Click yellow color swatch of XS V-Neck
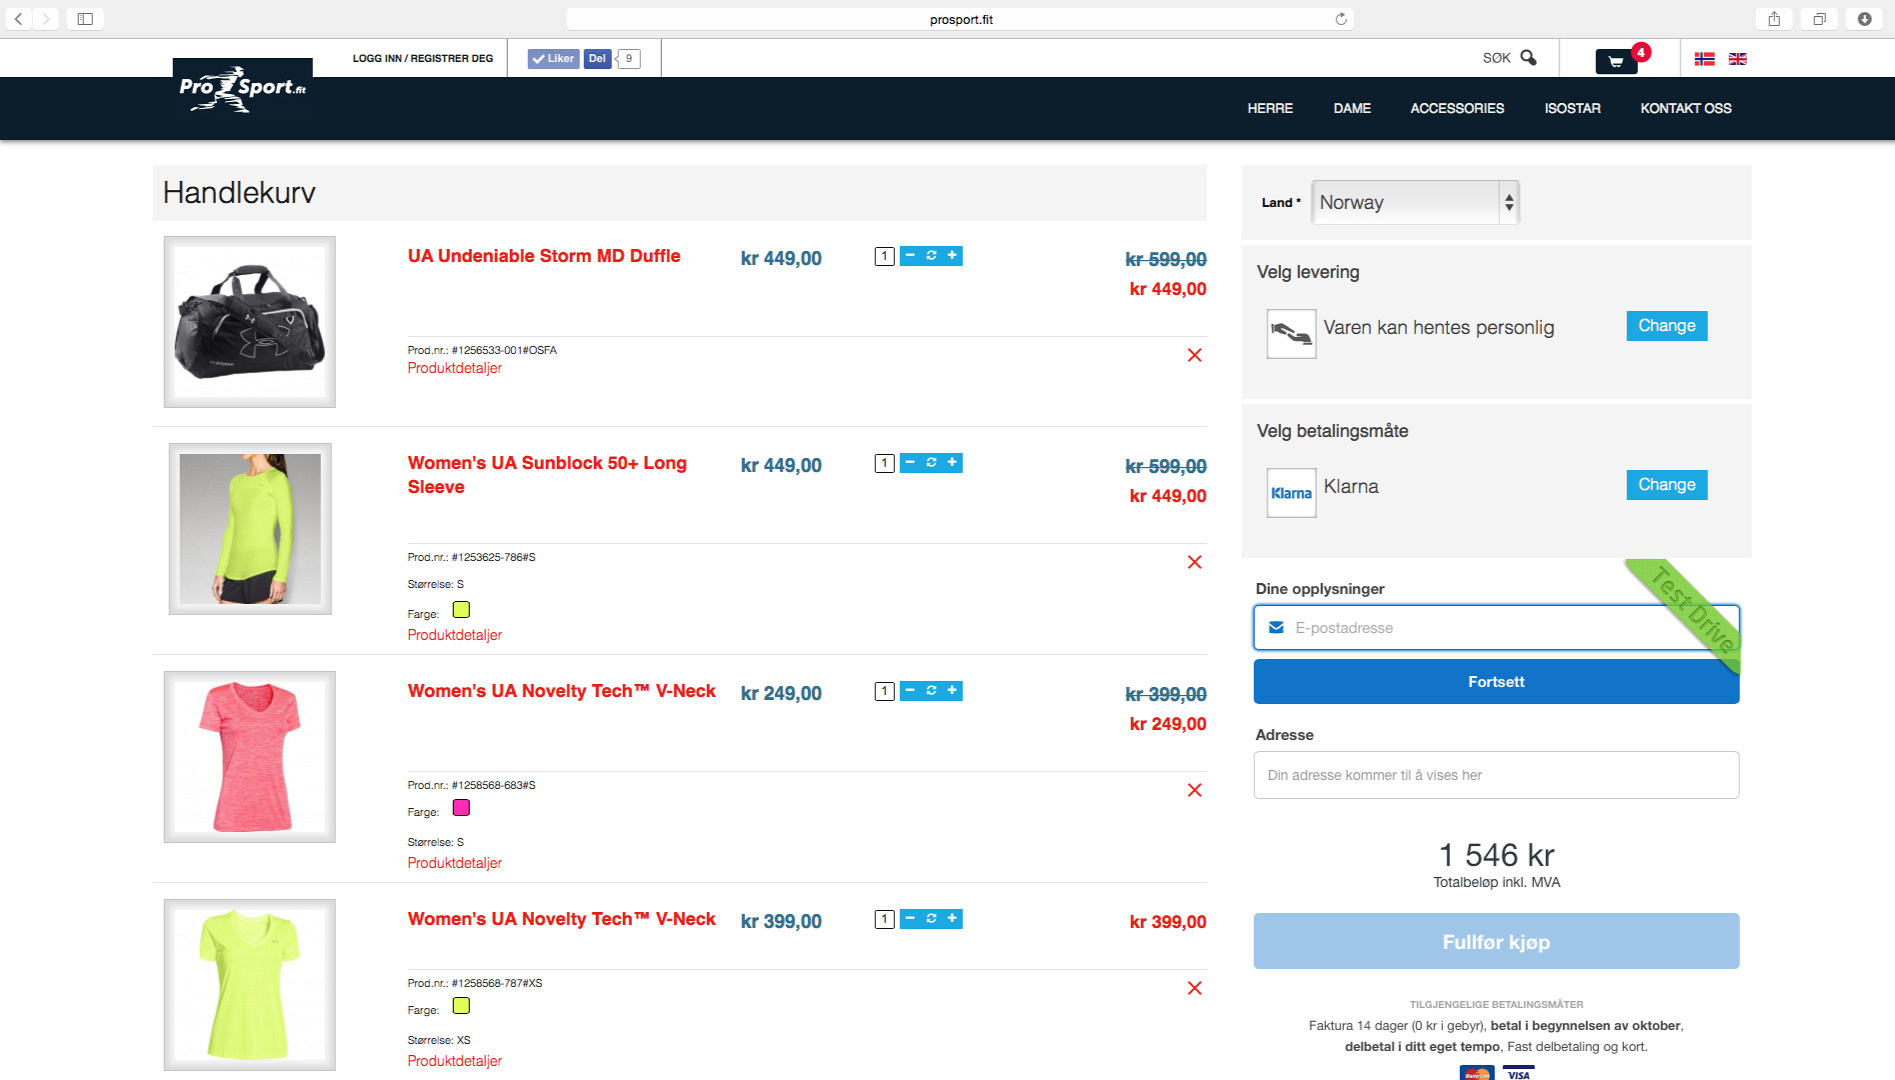Viewport: 1895px width, 1080px height. click(x=461, y=1006)
